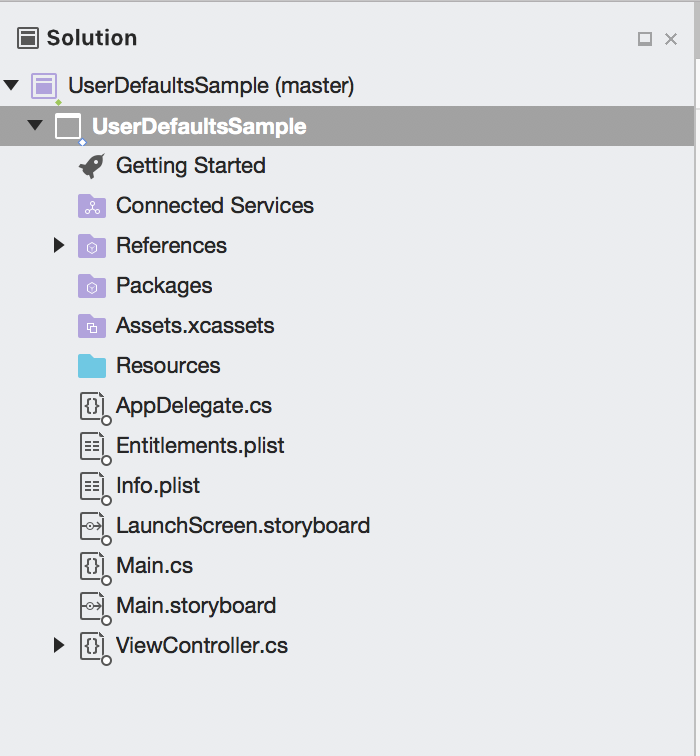The width and height of the screenshot is (700, 756).
Task: Select Main.storyboard in the solution tree
Action: click(x=196, y=606)
